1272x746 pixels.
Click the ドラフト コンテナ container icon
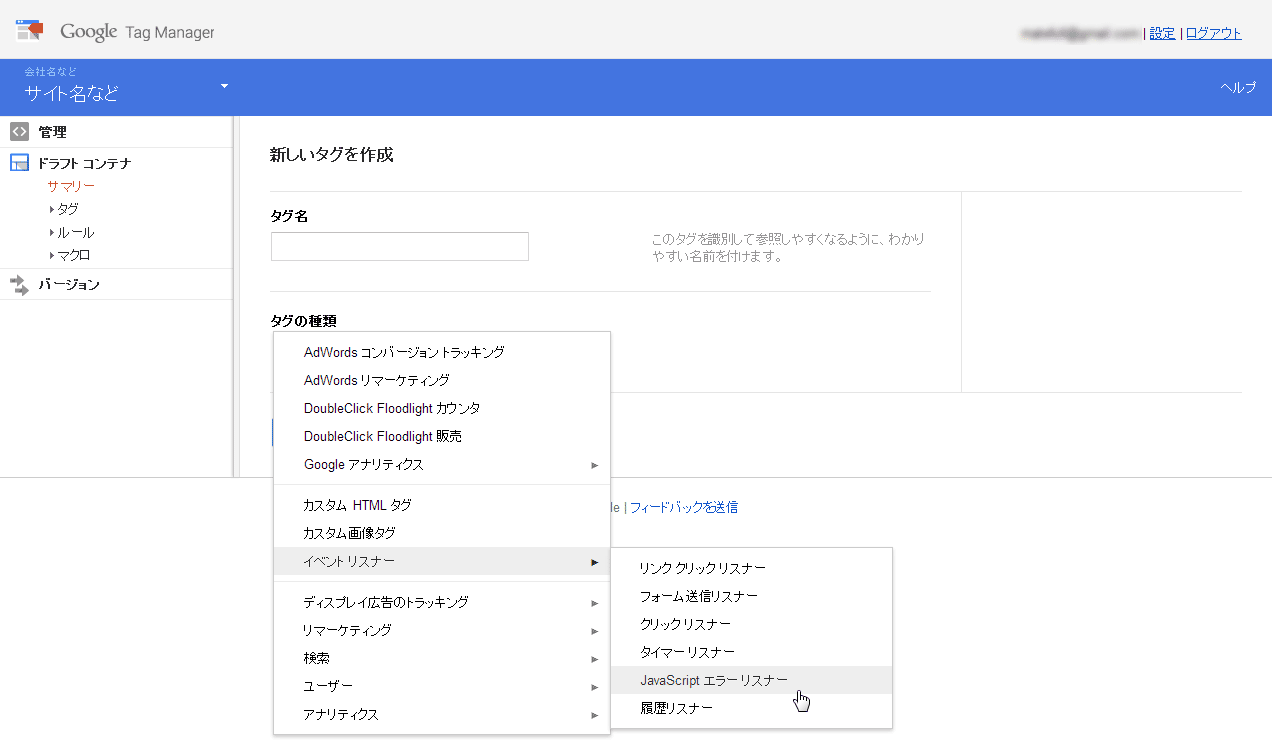tap(20, 163)
